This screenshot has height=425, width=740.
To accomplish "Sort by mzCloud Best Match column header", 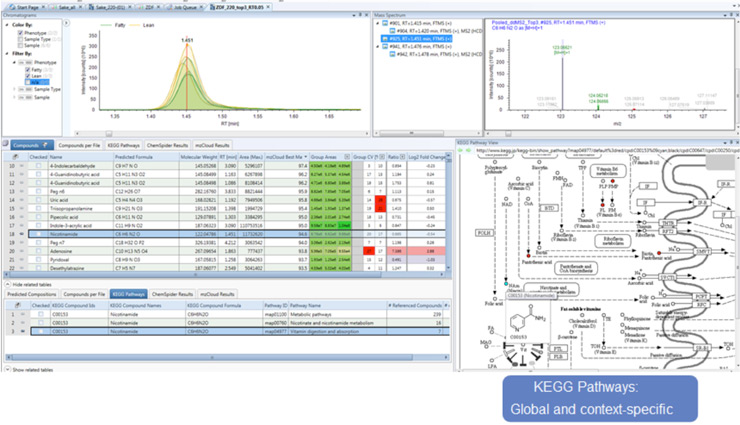I will point(286,157).
